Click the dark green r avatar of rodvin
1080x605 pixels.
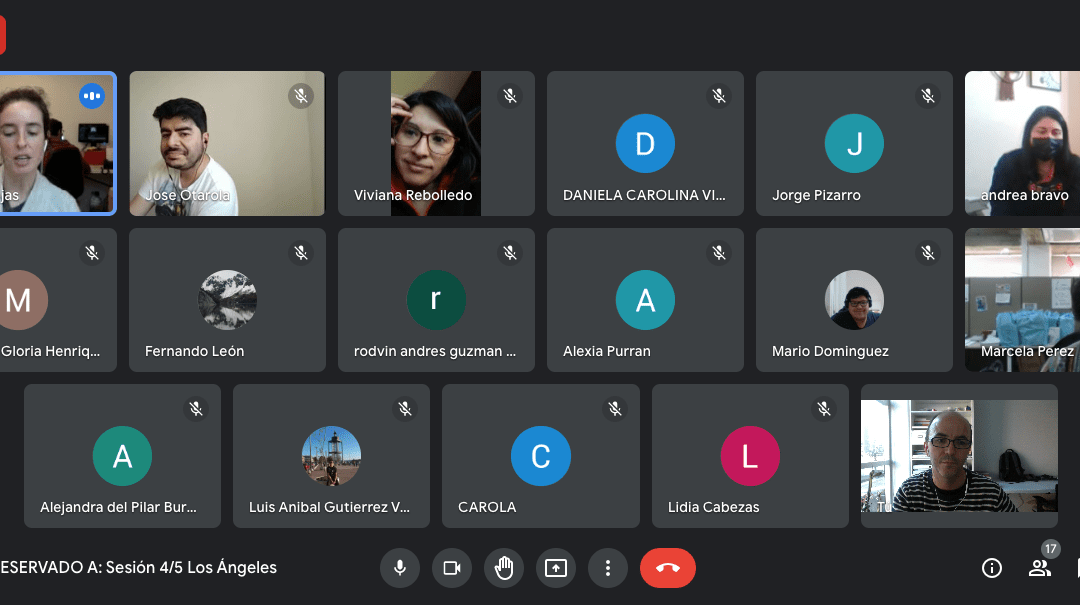pyautogui.click(x=436, y=300)
